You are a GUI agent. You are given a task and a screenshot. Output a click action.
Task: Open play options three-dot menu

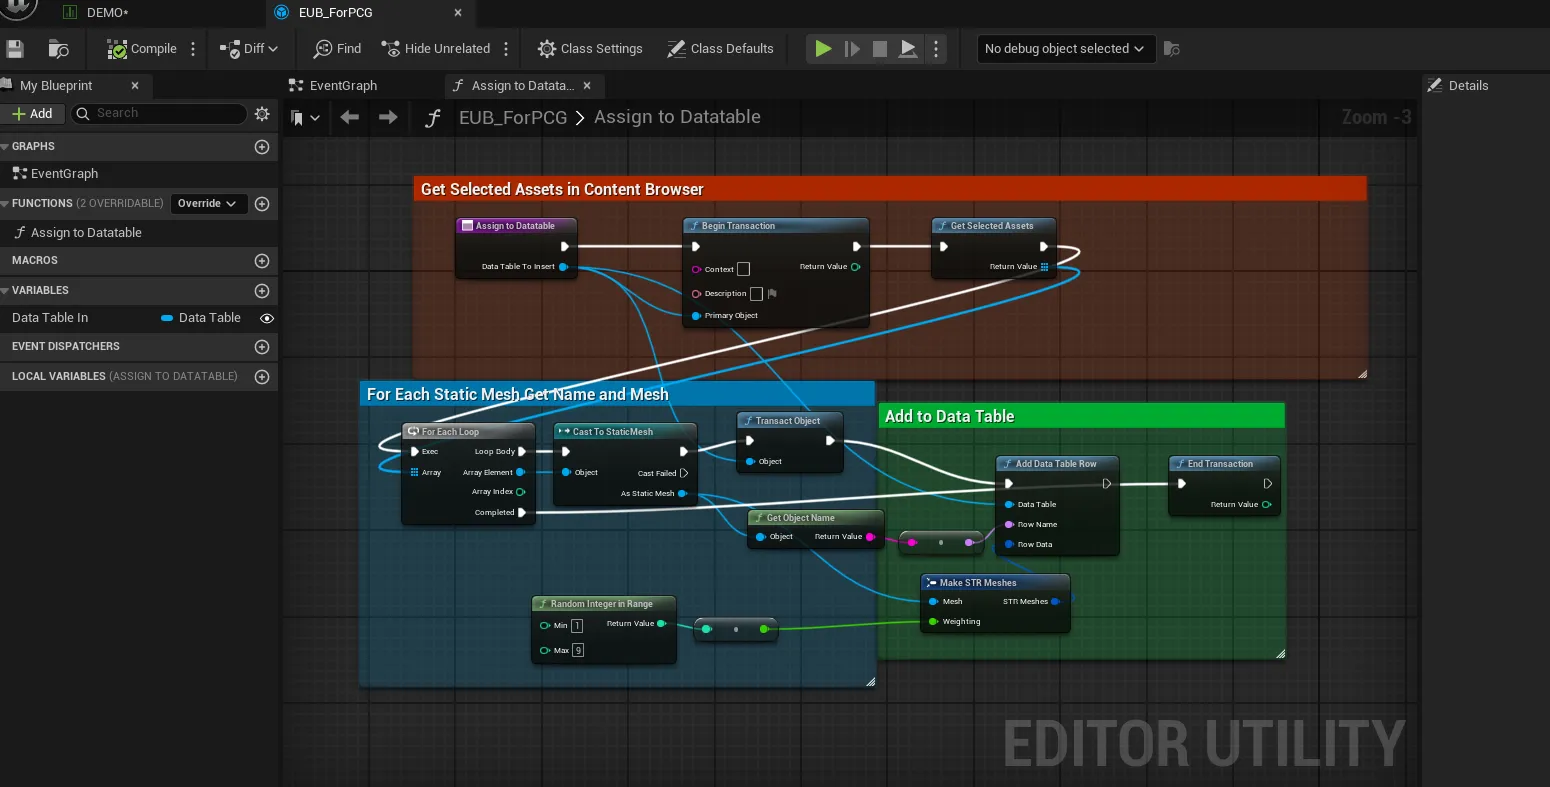[x=936, y=48]
